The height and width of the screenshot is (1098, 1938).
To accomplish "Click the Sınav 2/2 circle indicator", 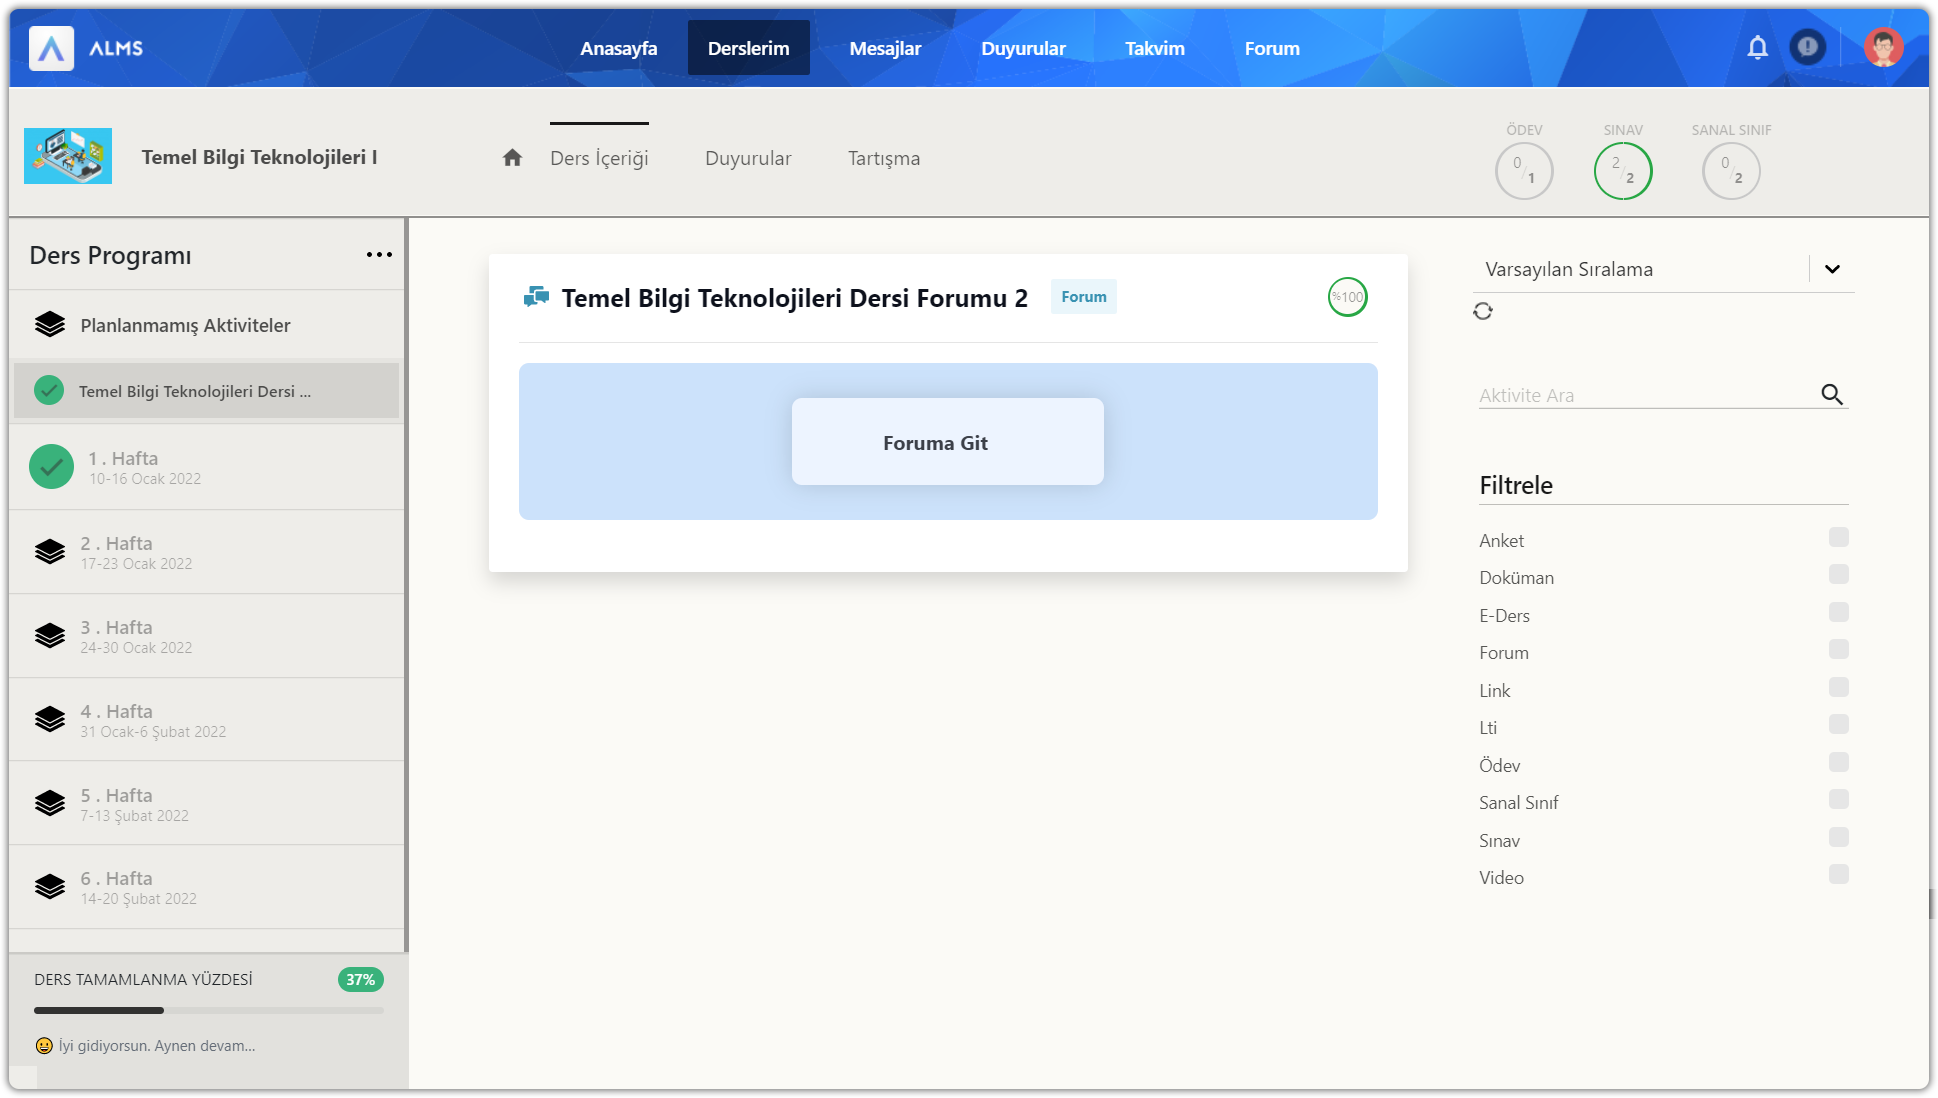I will coord(1622,171).
